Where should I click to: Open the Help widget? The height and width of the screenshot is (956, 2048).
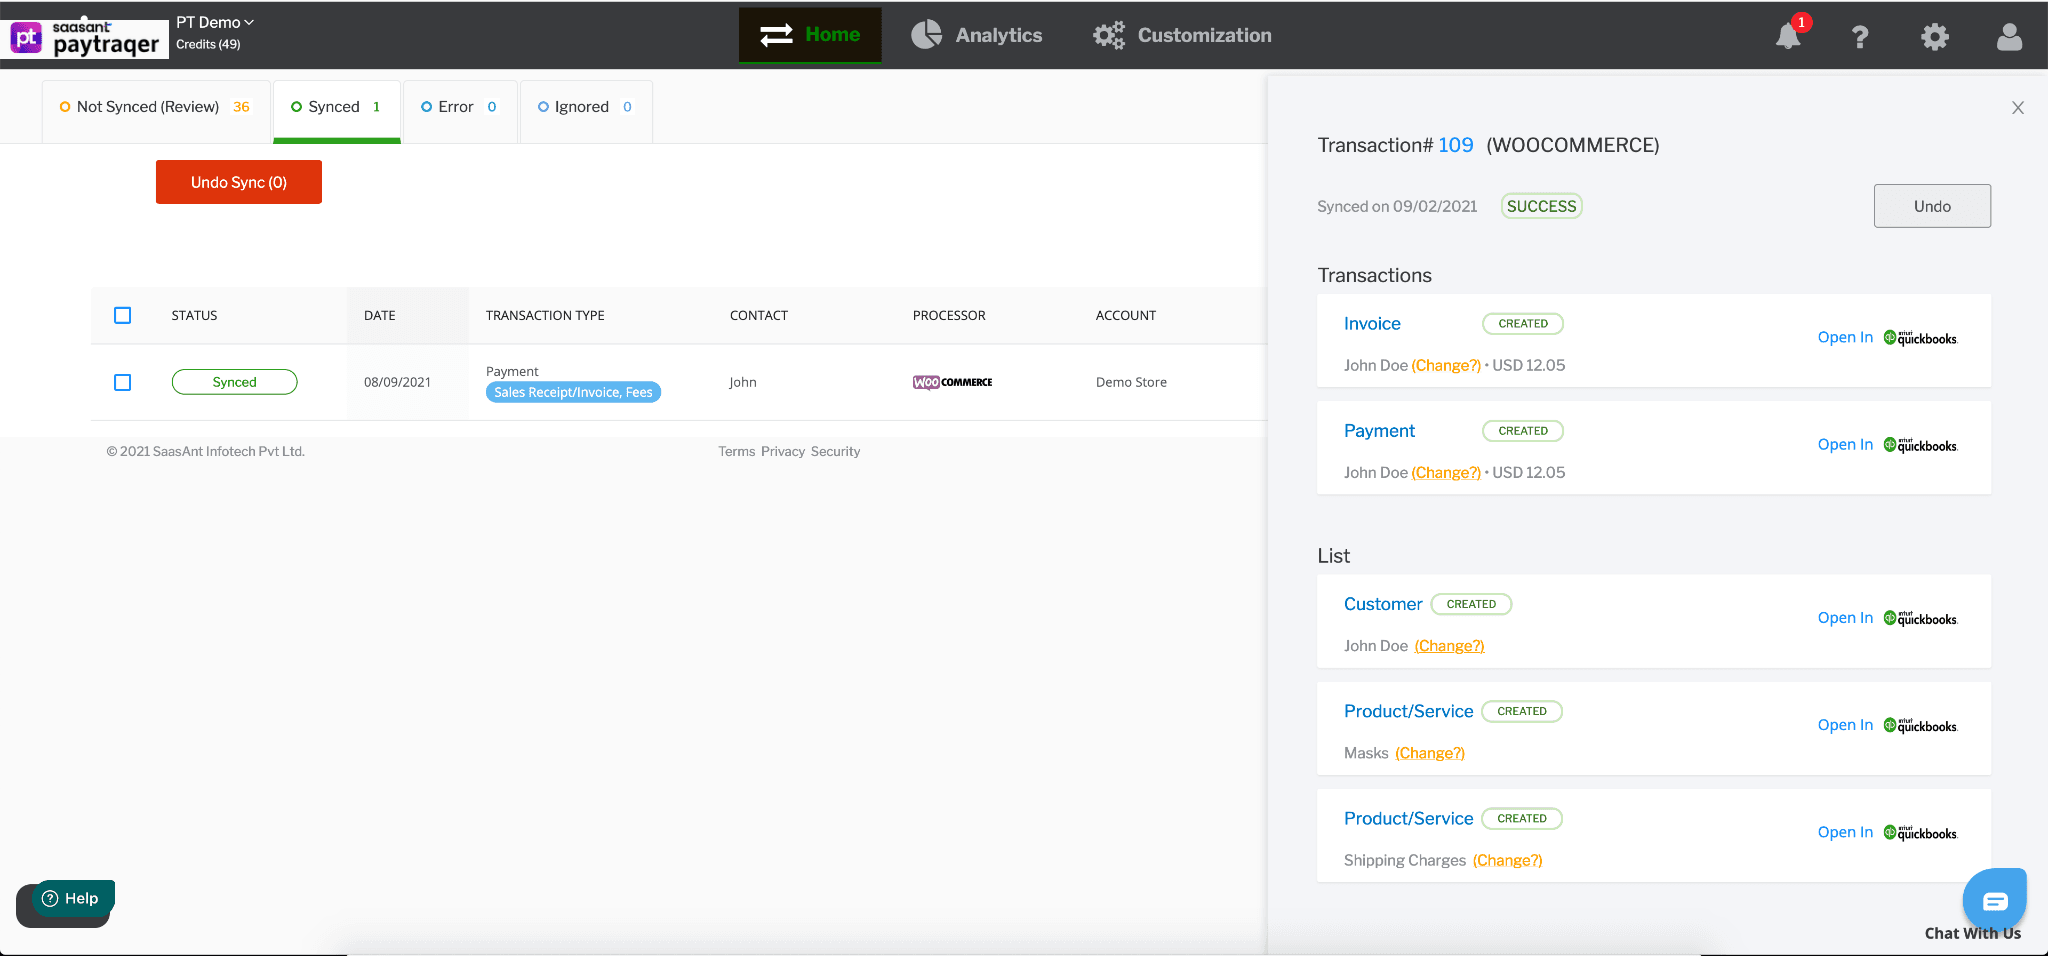tap(74, 898)
